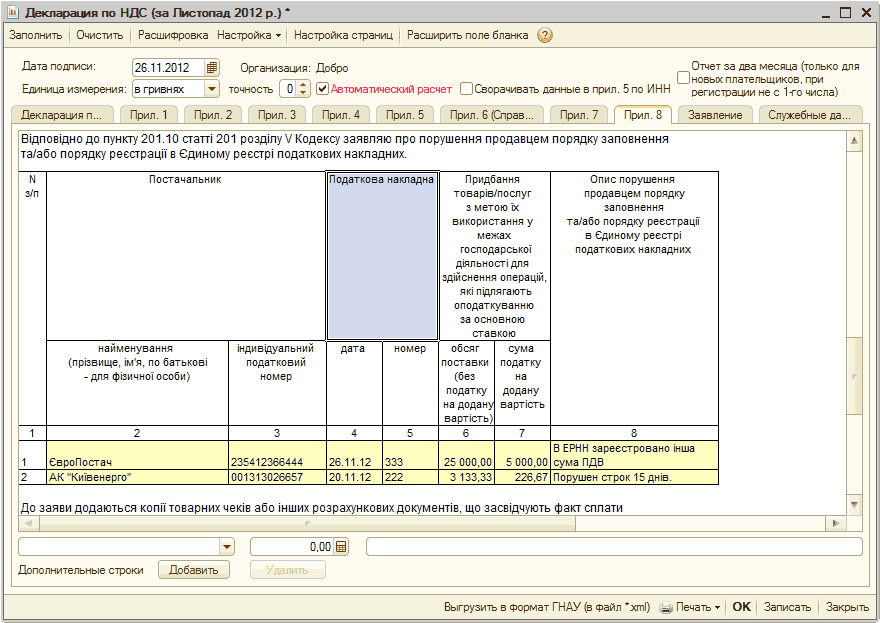Click invoice number 333 cell
The height and width of the screenshot is (623, 880).
[410, 455]
